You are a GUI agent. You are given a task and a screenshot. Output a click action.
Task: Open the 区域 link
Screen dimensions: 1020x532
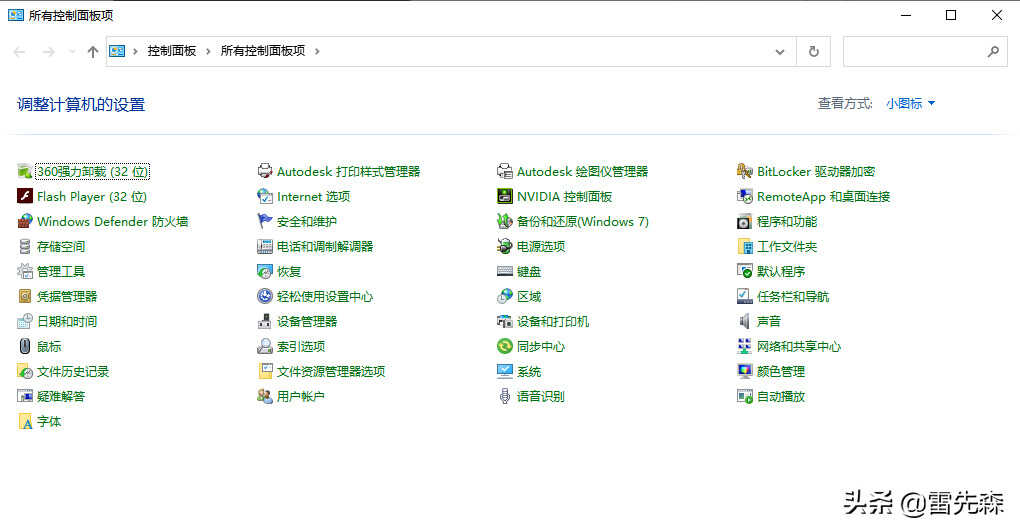click(529, 297)
